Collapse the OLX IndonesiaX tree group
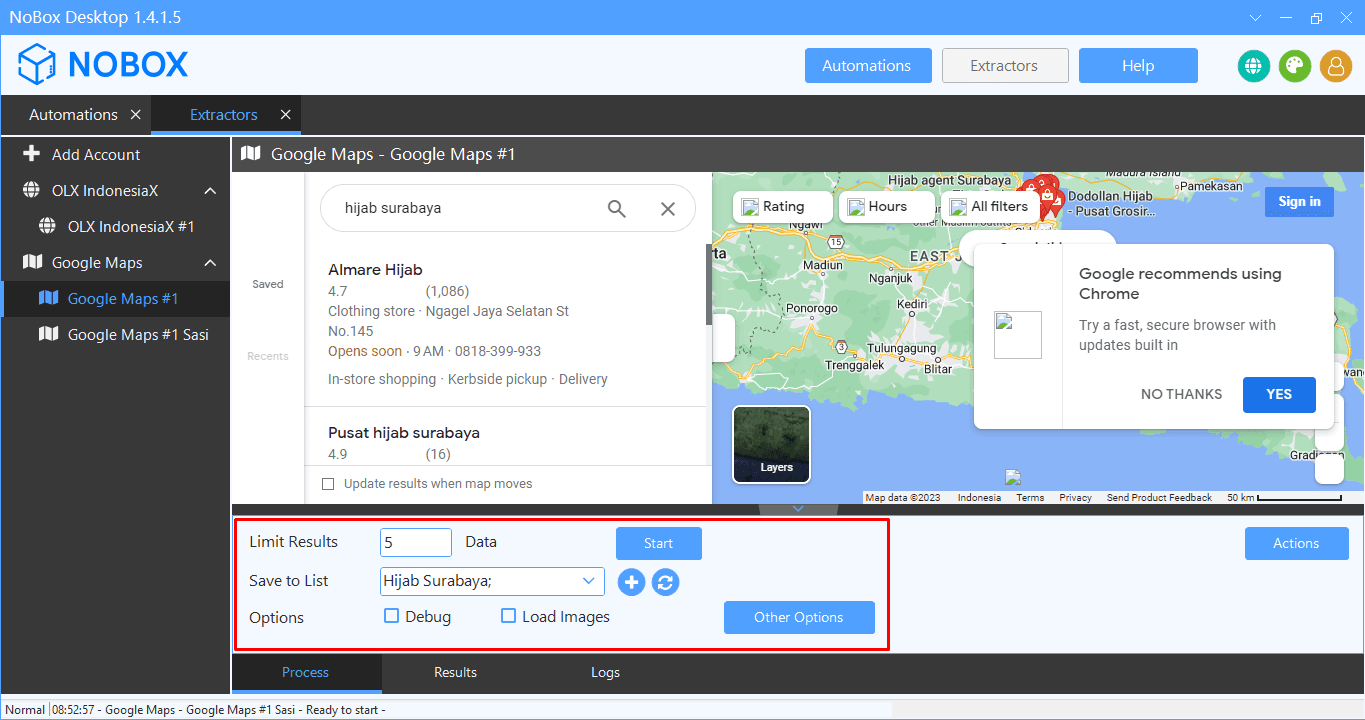 [x=210, y=191]
